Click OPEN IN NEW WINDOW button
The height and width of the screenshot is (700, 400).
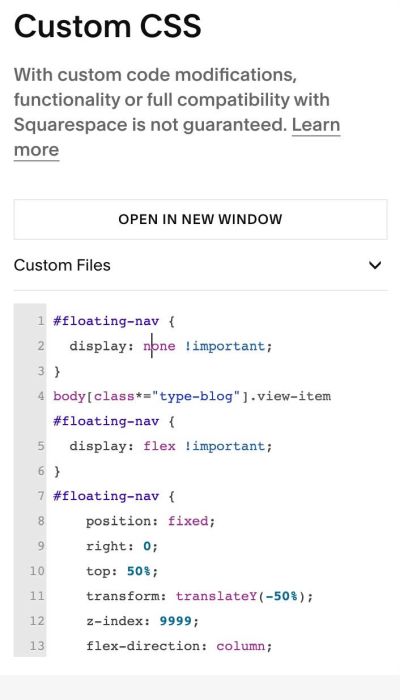[200, 219]
